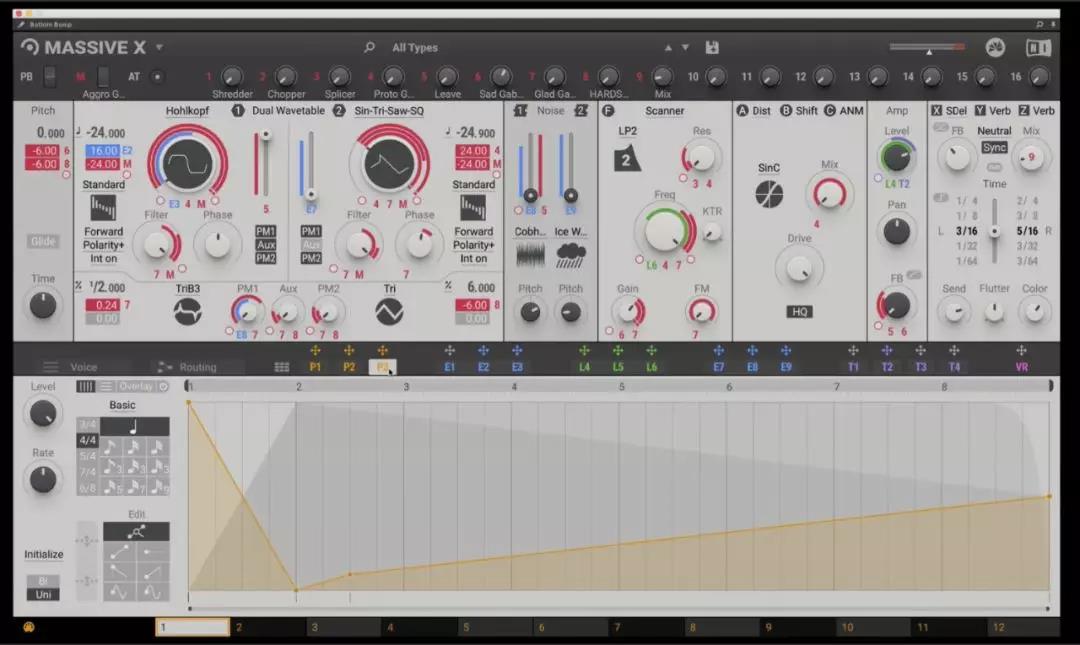Click the save preset disk icon
1080x645 pixels.
[712, 47]
